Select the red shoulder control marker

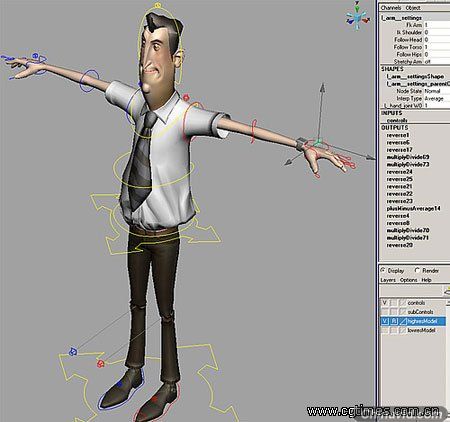(x=186, y=98)
